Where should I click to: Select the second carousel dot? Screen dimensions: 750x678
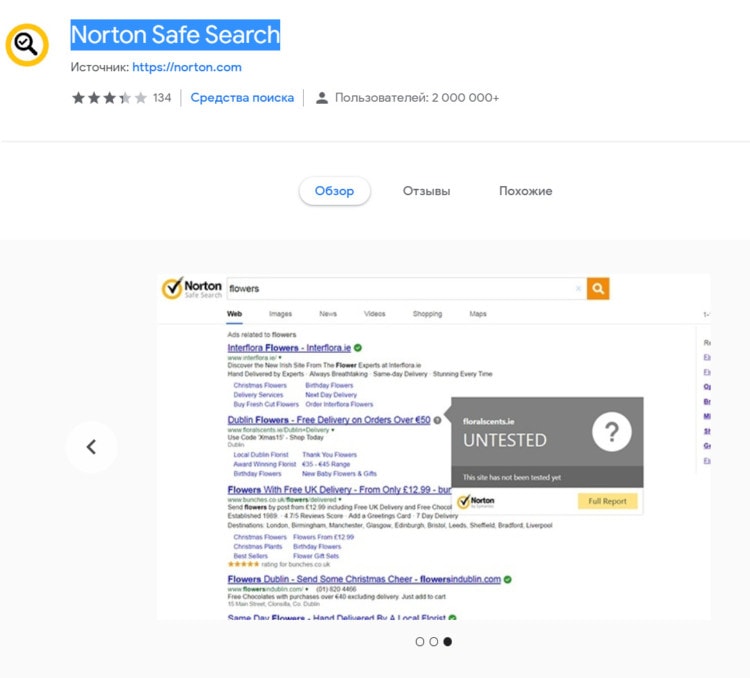(x=434, y=642)
